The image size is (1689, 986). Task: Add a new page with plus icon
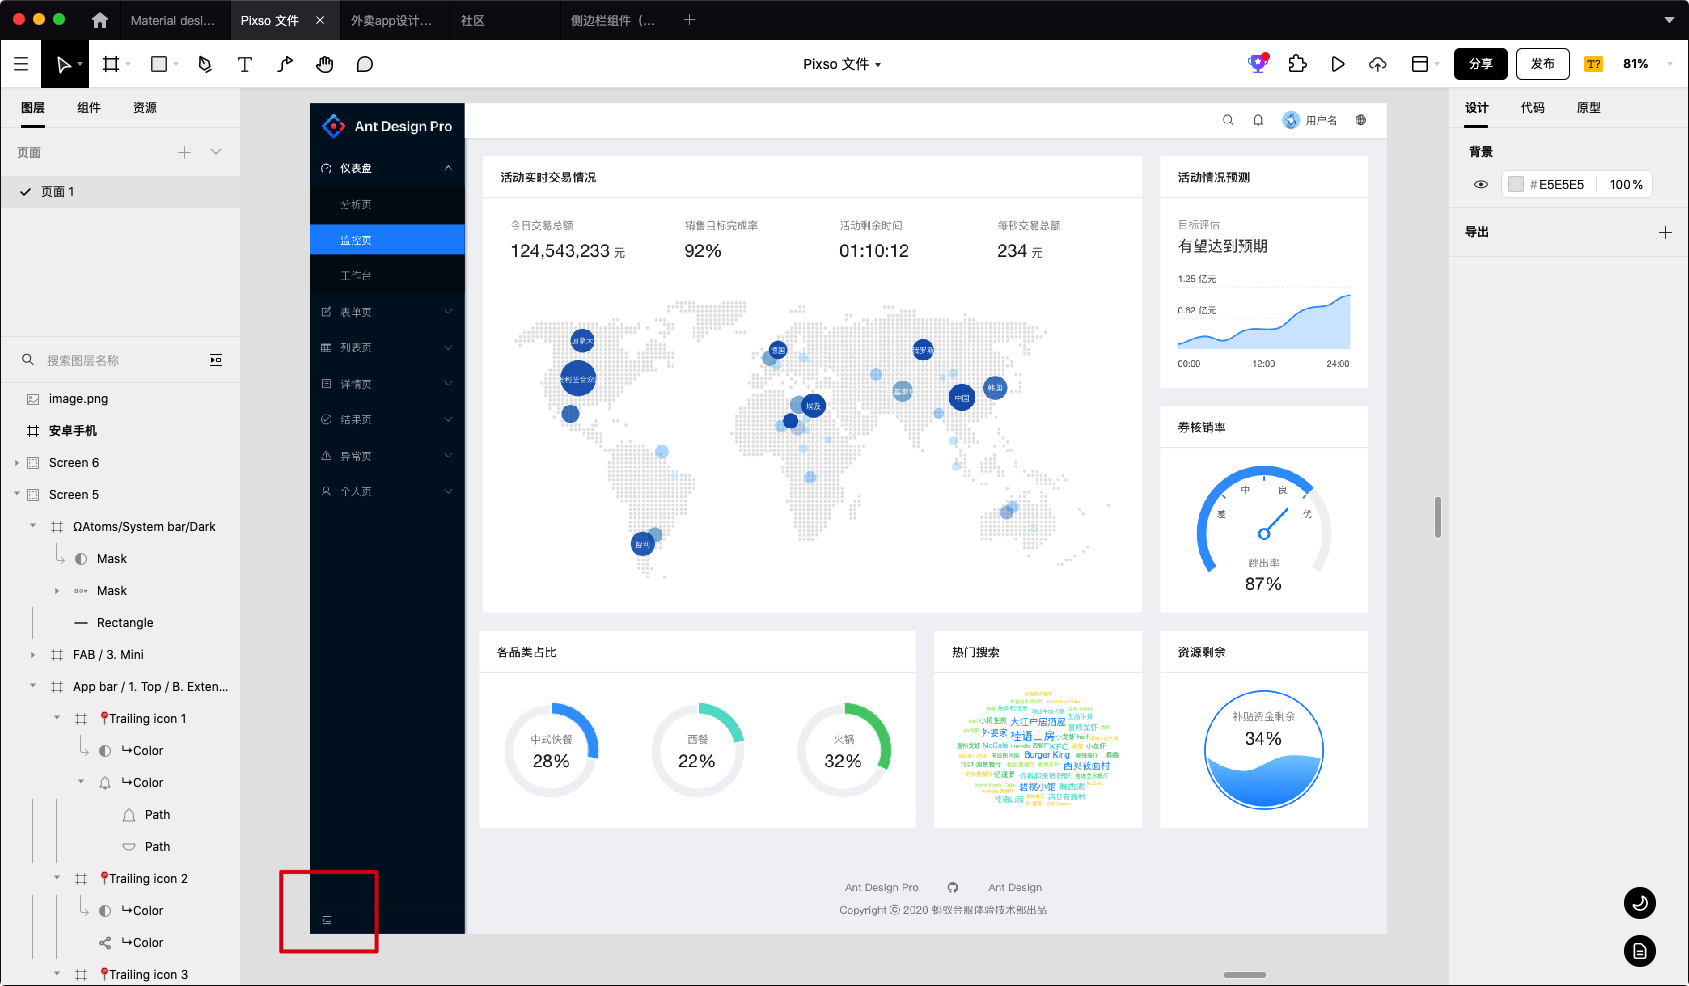coord(184,152)
